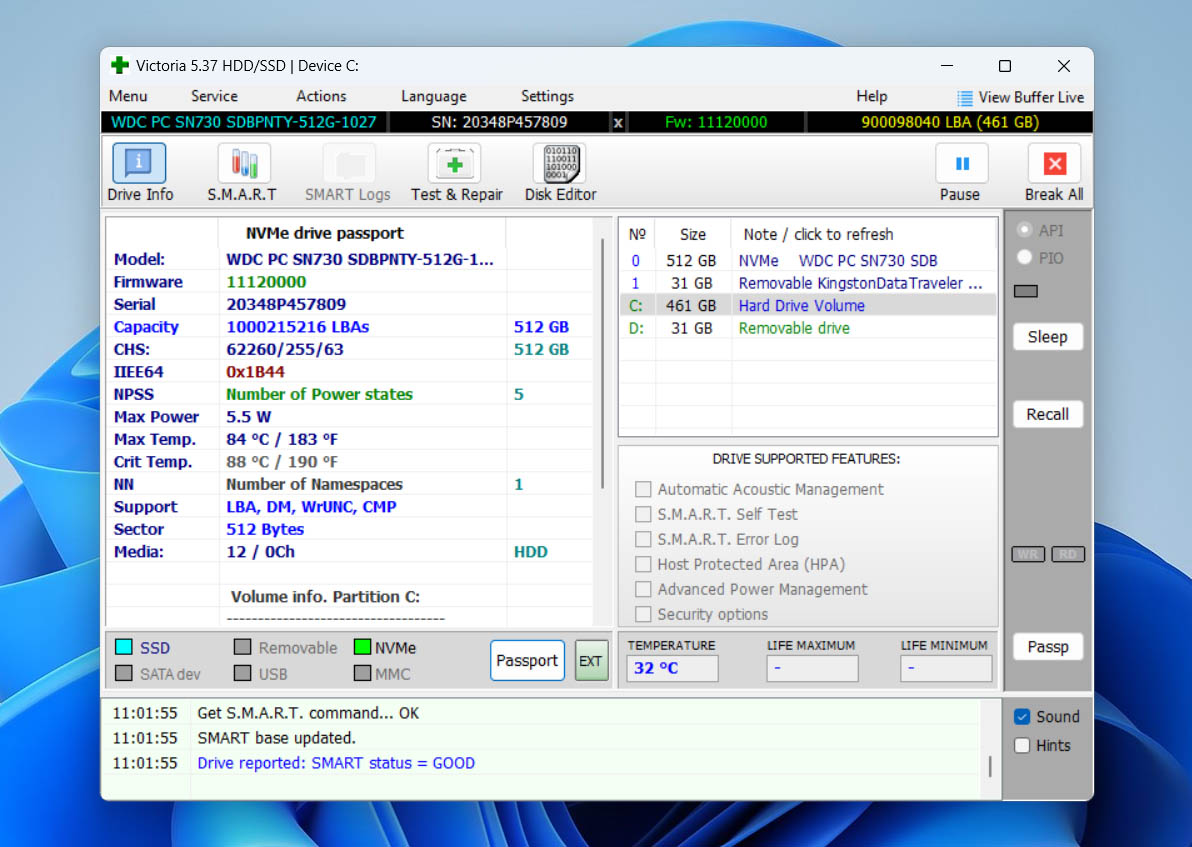Click the Pause icon

[962, 164]
